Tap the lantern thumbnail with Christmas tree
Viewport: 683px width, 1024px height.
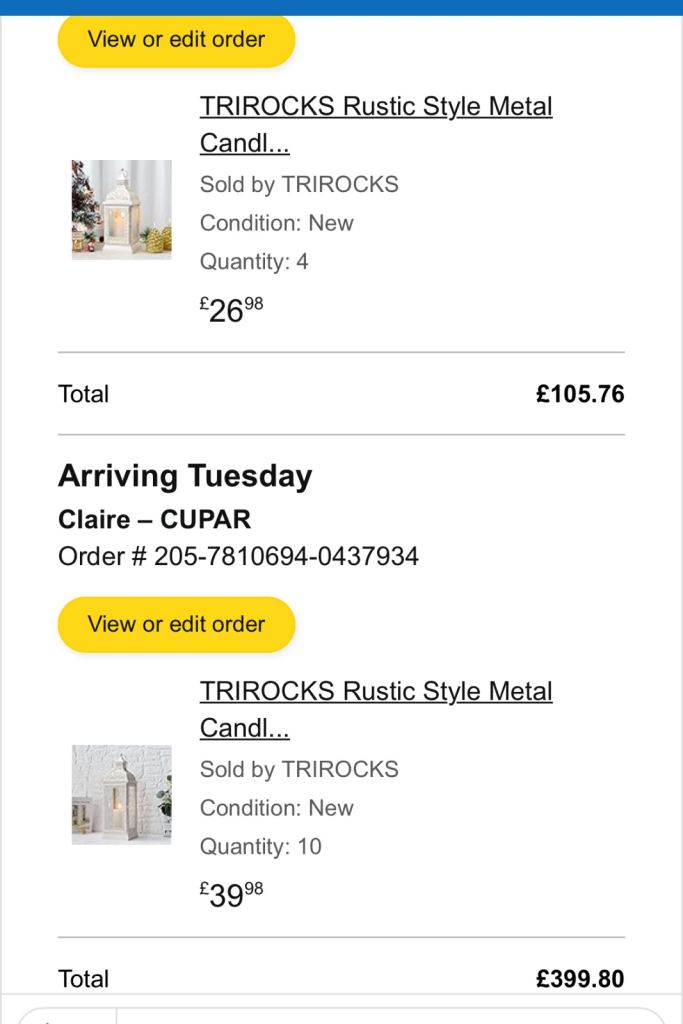[121, 210]
